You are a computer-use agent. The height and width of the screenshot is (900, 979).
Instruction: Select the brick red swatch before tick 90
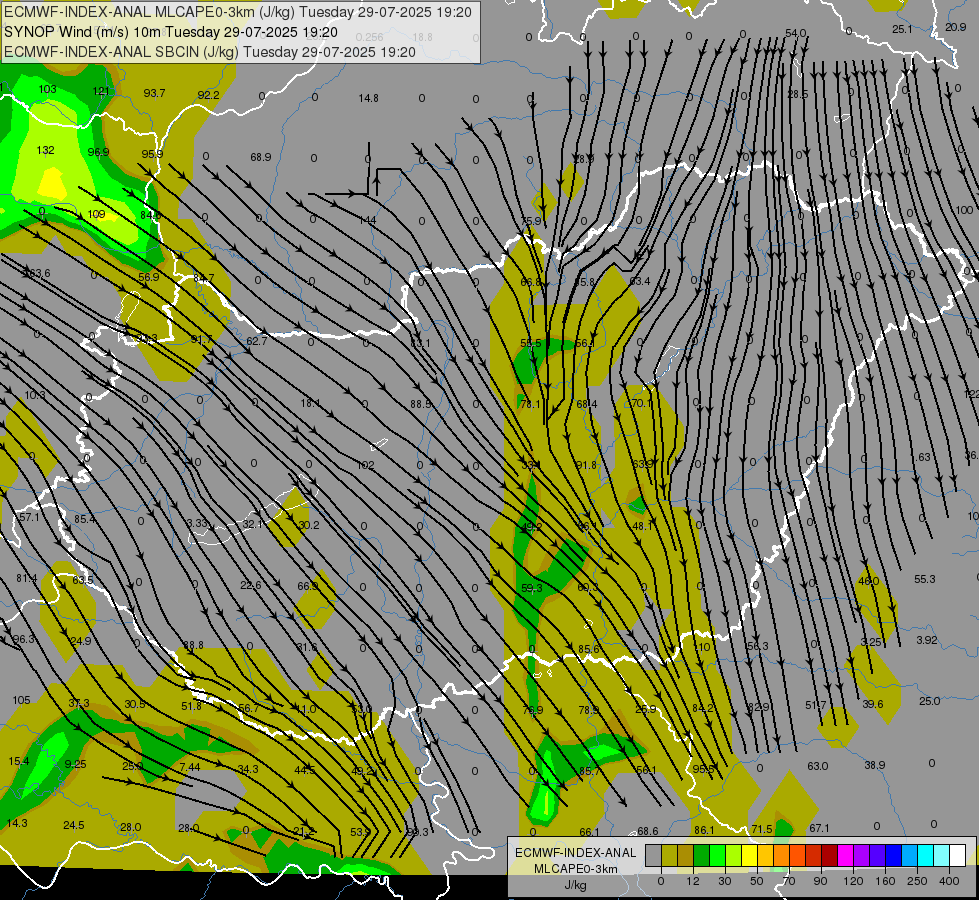pos(814,856)
